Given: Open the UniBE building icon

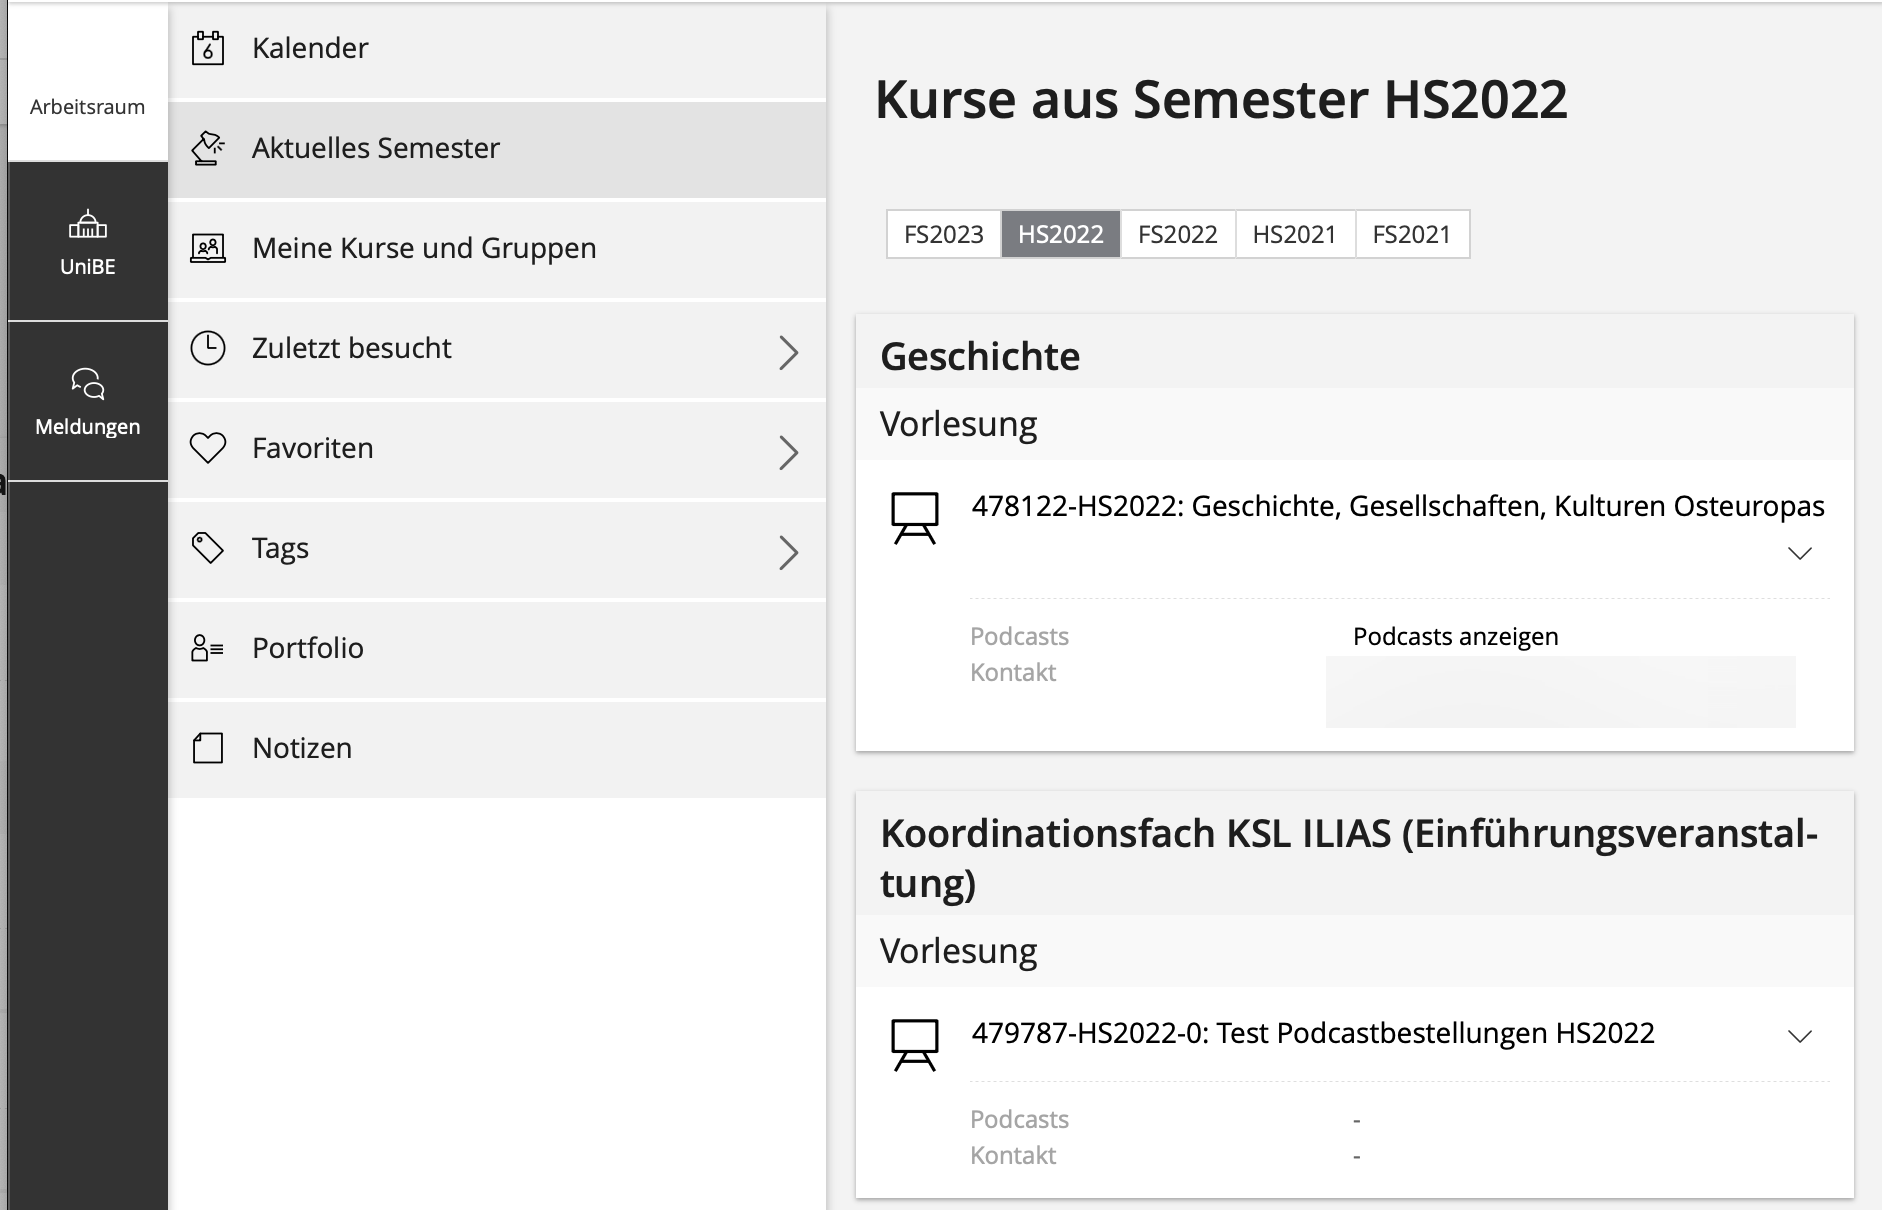Looking at the screenshot, I should tap(88, 226).
